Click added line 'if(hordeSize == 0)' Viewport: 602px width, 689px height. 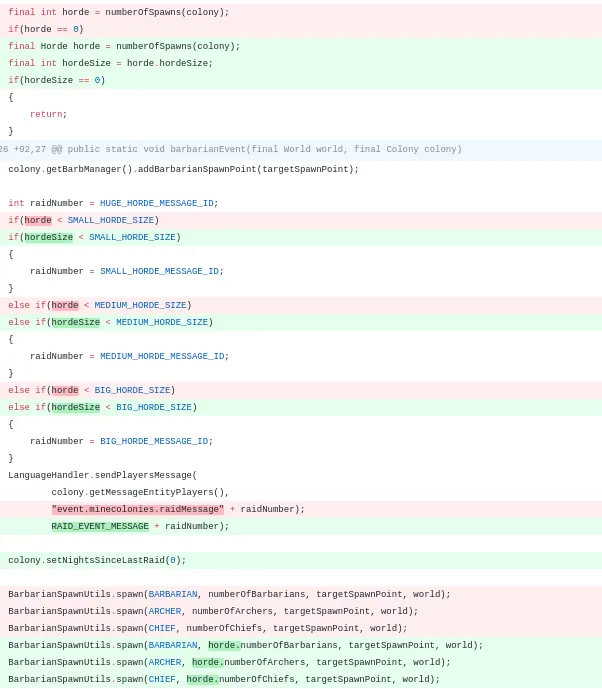[x=301, y=80]
